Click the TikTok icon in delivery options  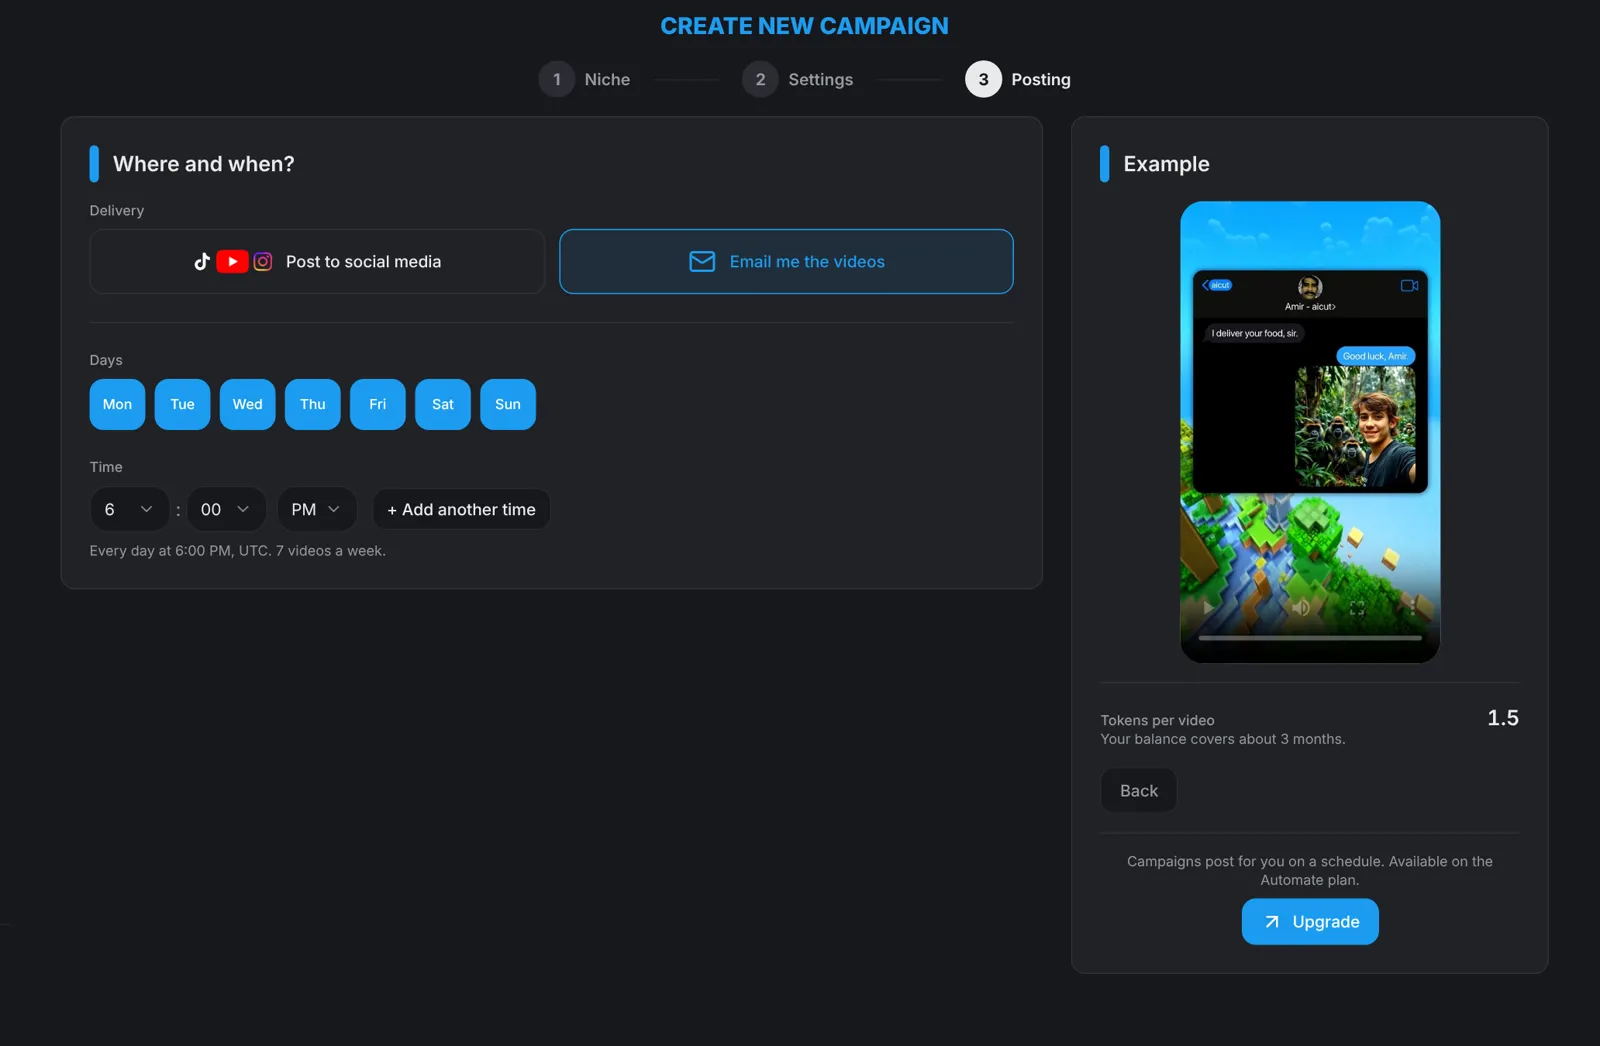pos(202,261)
